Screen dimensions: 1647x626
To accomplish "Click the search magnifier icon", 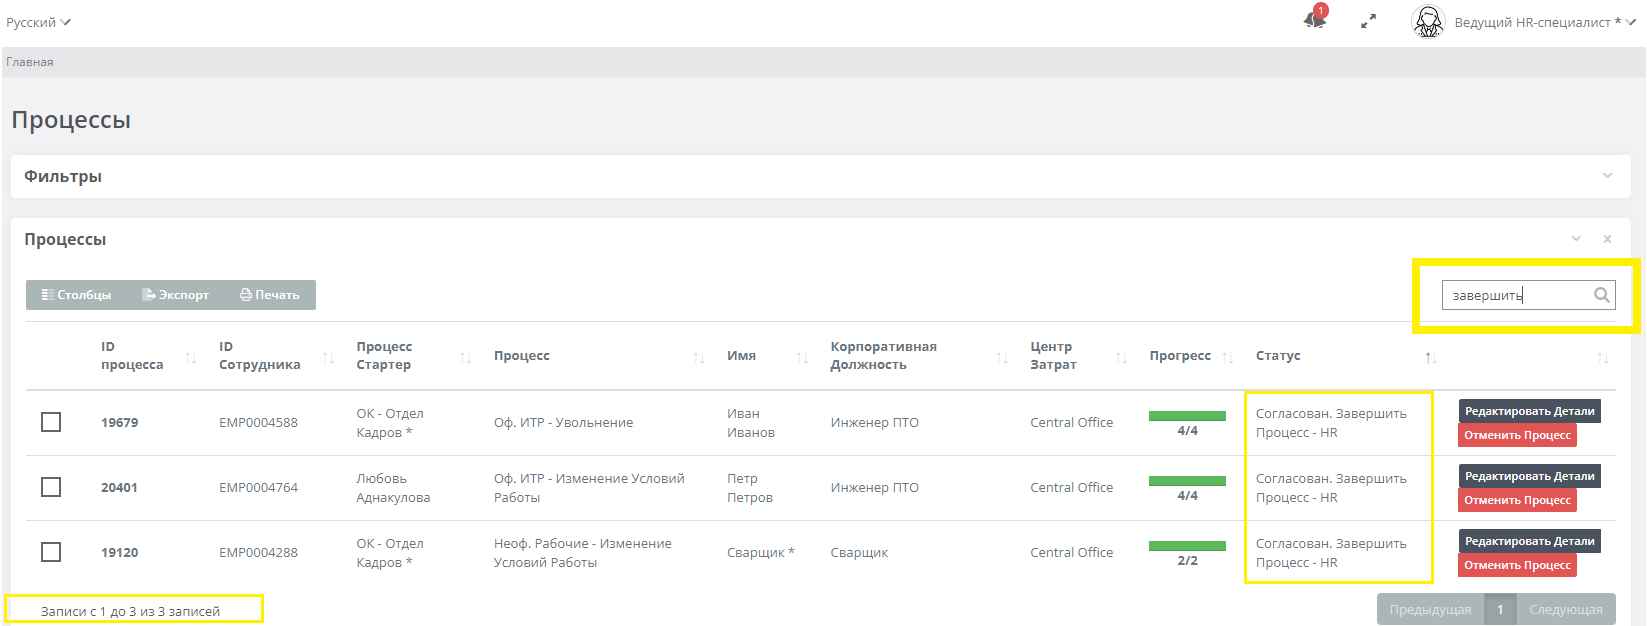I will (x=1601, y=295).
